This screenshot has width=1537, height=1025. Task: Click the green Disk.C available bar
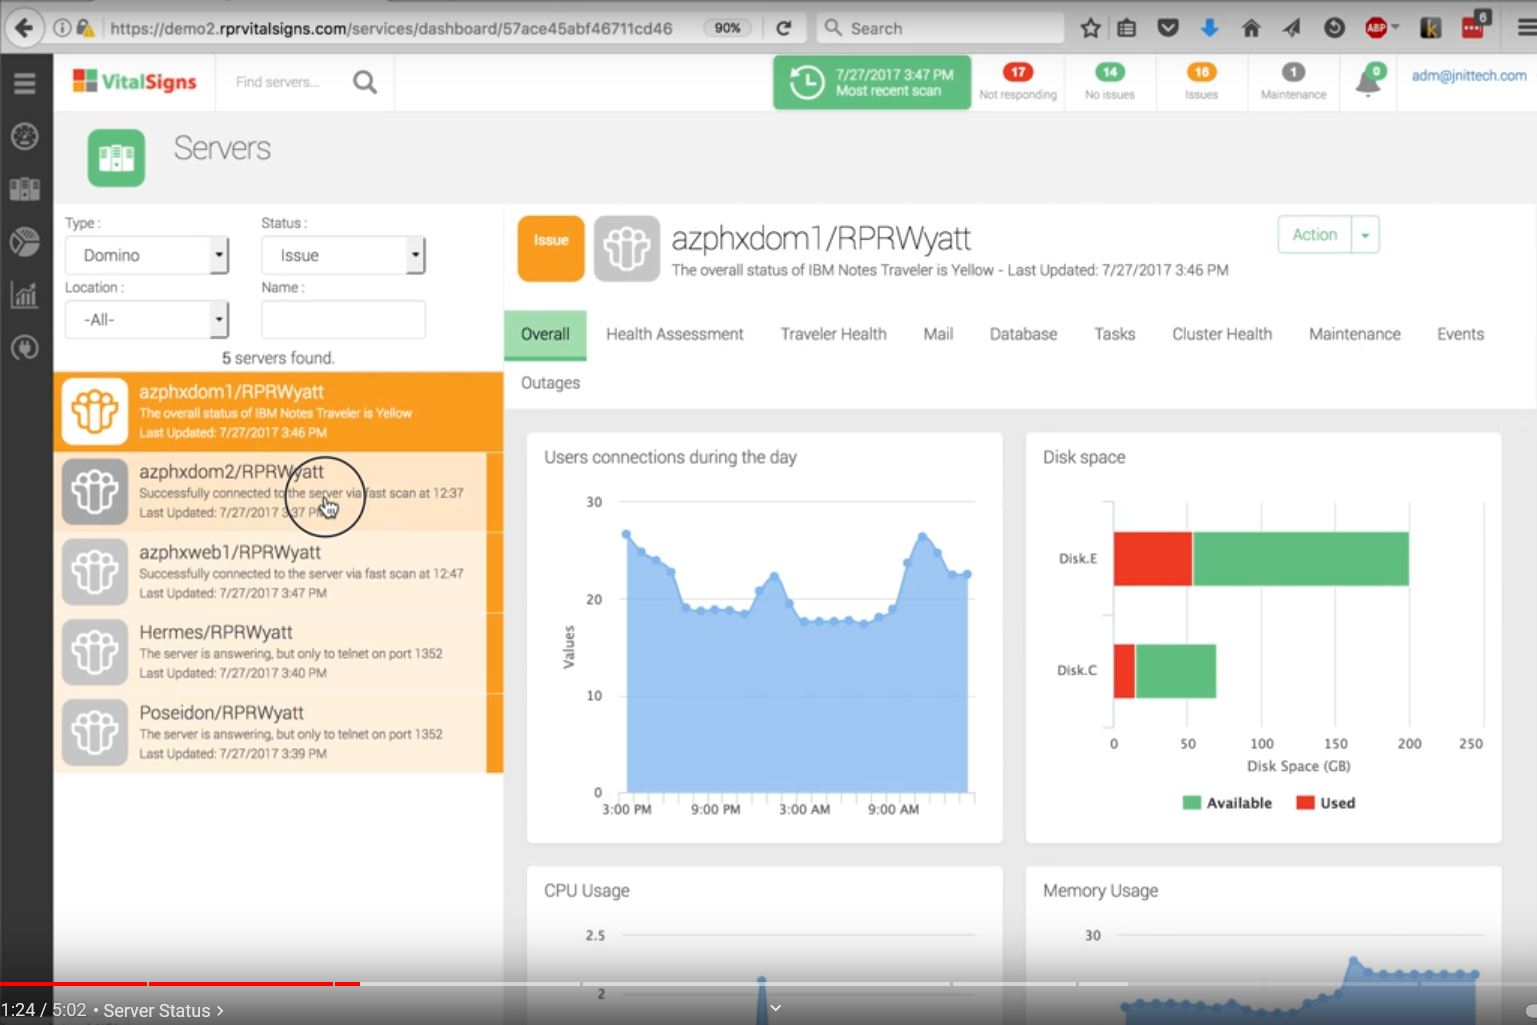pos(1176,671)
